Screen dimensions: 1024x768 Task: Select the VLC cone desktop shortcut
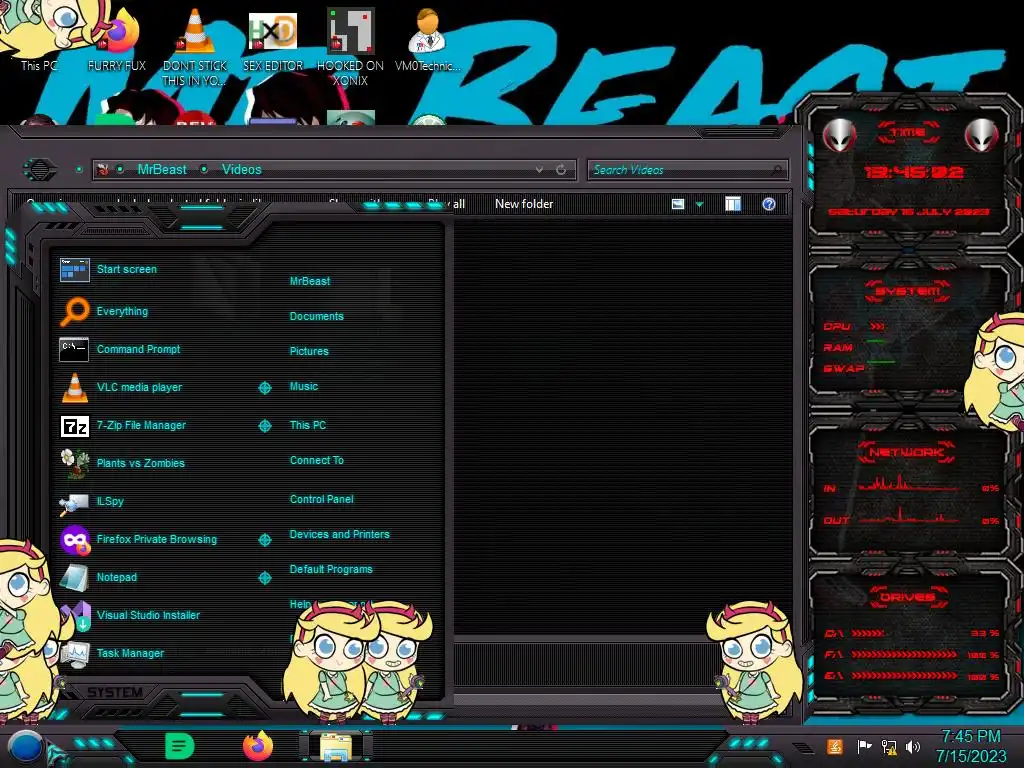pyautogui.click(x=195, y=47)
